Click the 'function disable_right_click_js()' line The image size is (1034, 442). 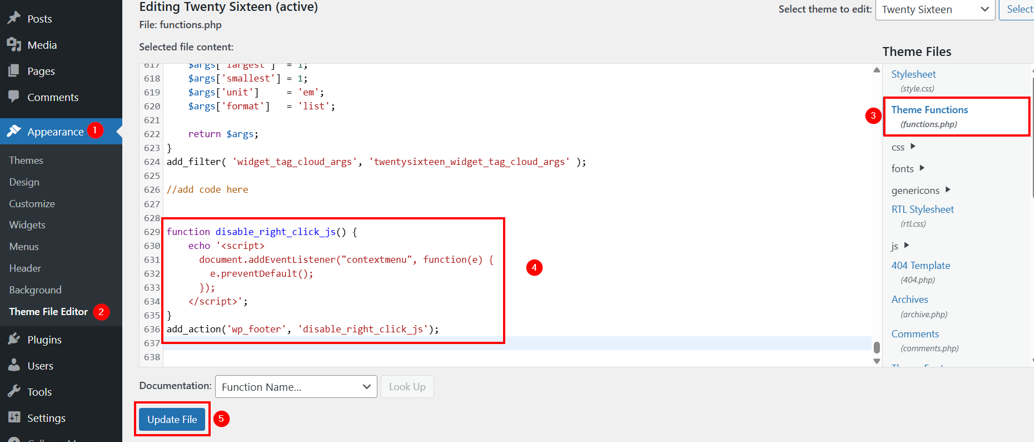click(261, 232)
